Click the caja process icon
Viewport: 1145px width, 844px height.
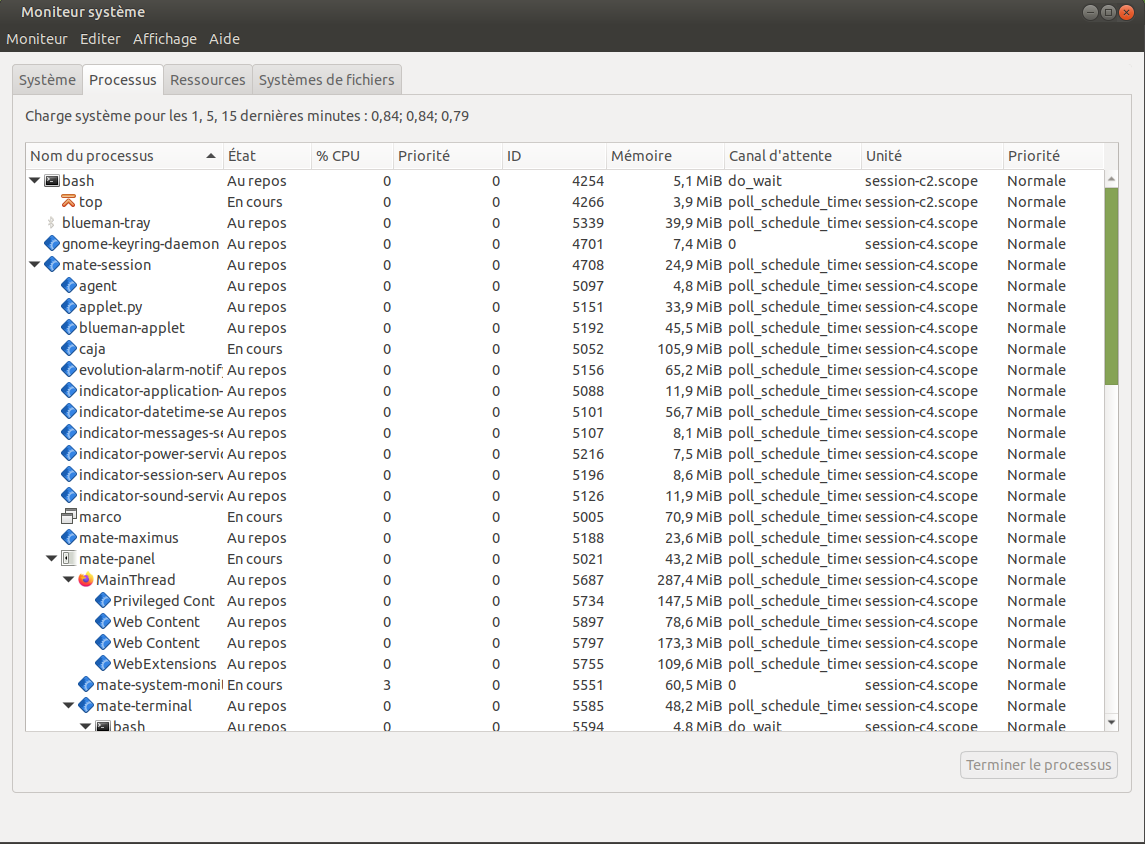(x=68, y=349)
